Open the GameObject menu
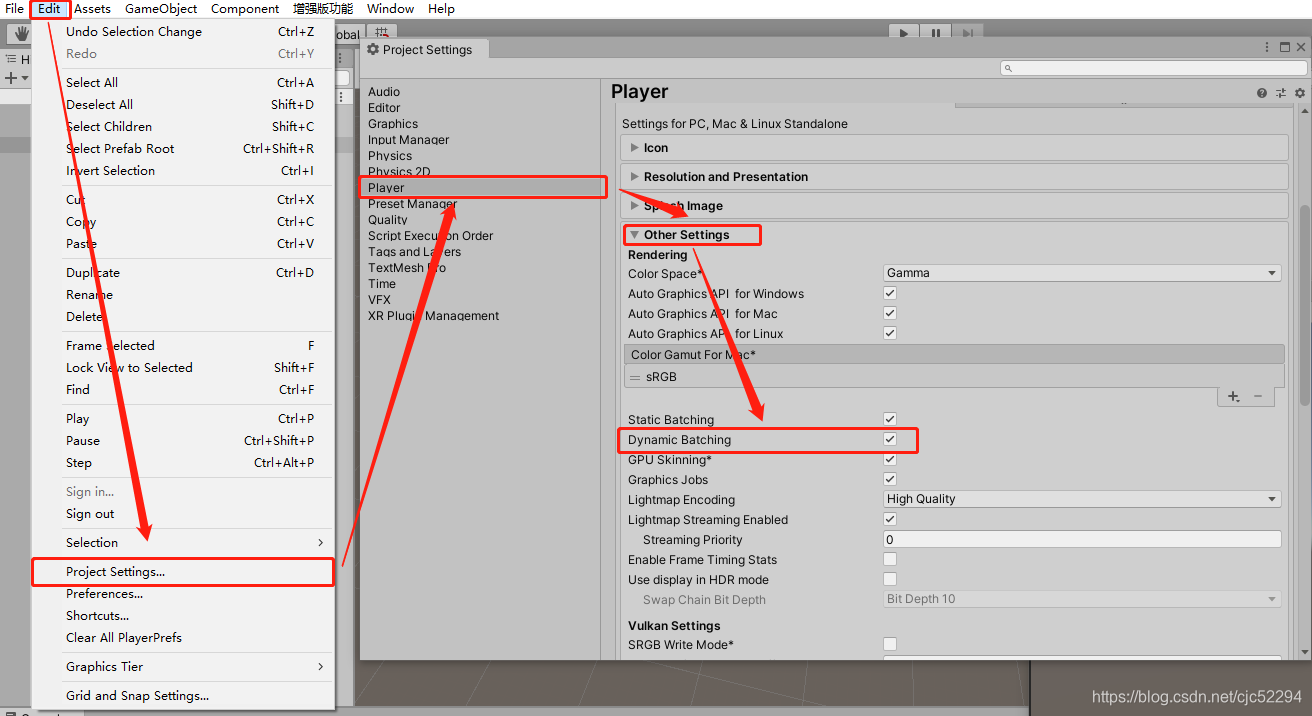Image resolution: width=1312 pixels, height=716 pixels. pos(161,9)
